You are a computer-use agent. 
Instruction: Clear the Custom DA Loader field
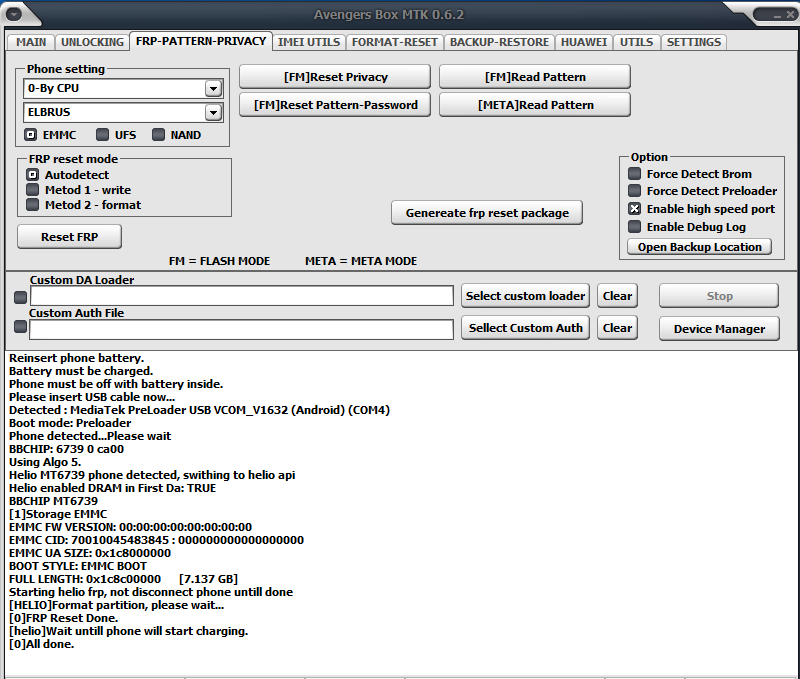(x=617, y=296)
